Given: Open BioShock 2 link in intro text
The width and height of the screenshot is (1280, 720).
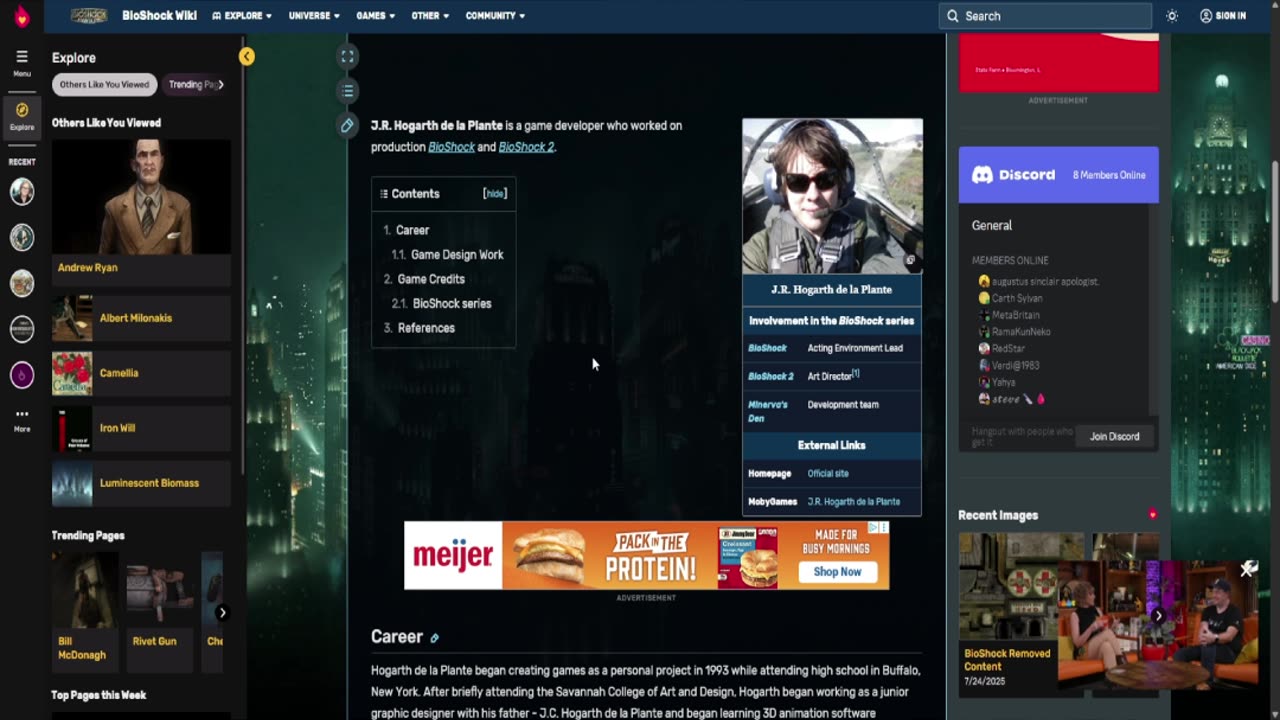Looking at the screenshot, I should point(526,147).
